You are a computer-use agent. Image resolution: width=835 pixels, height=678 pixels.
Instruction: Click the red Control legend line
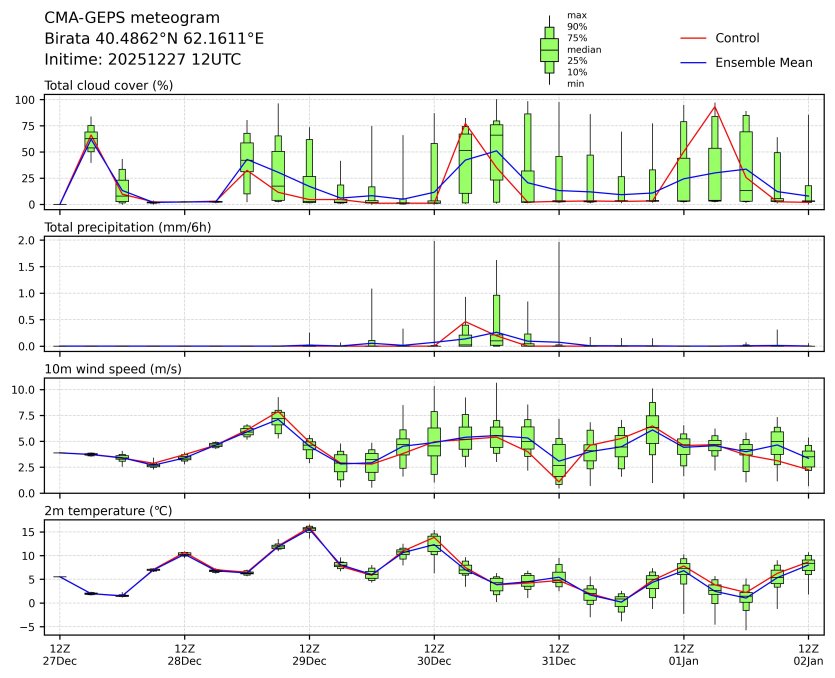[693, 38]
